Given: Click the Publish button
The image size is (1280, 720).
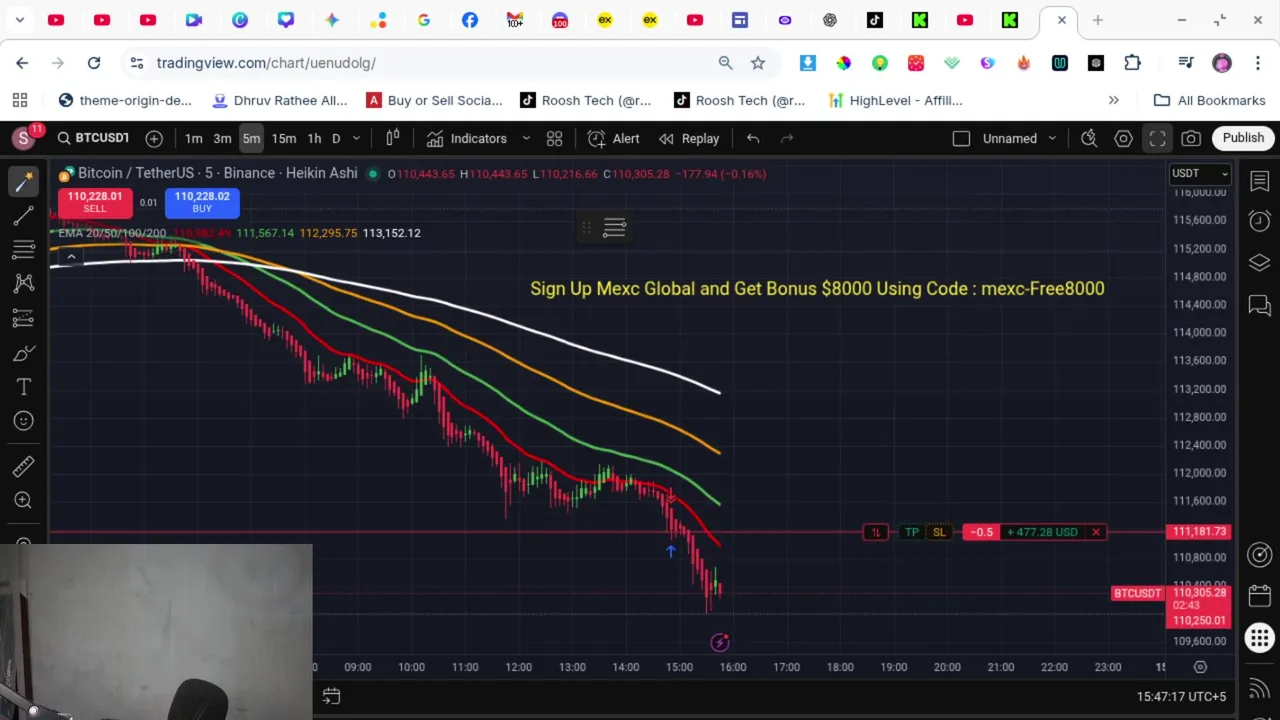Looking at the screenshot, I should pos(1243,138).
